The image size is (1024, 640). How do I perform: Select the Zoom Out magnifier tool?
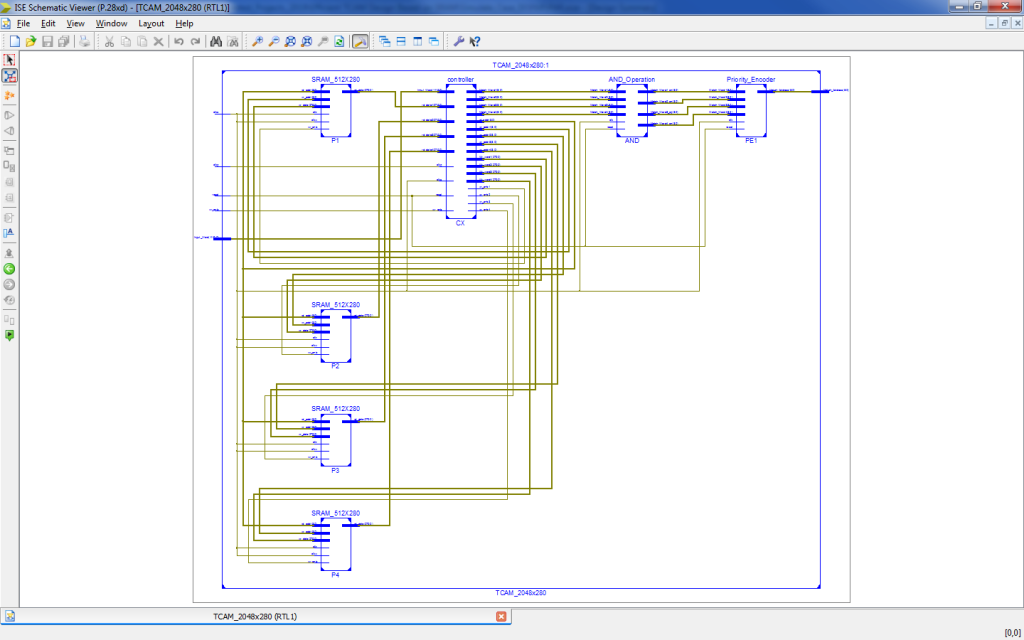[273, 41]
